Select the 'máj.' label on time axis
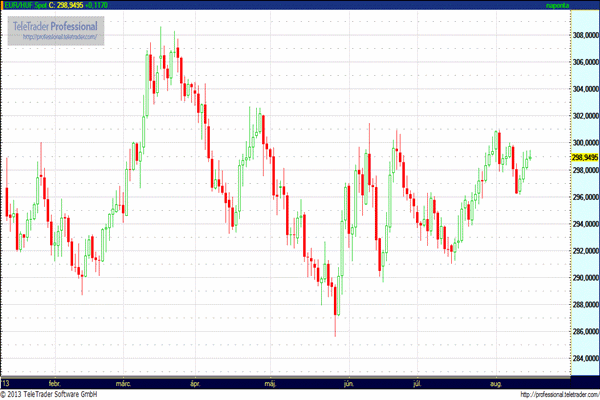The image size is (600, 400). (269, 383)
